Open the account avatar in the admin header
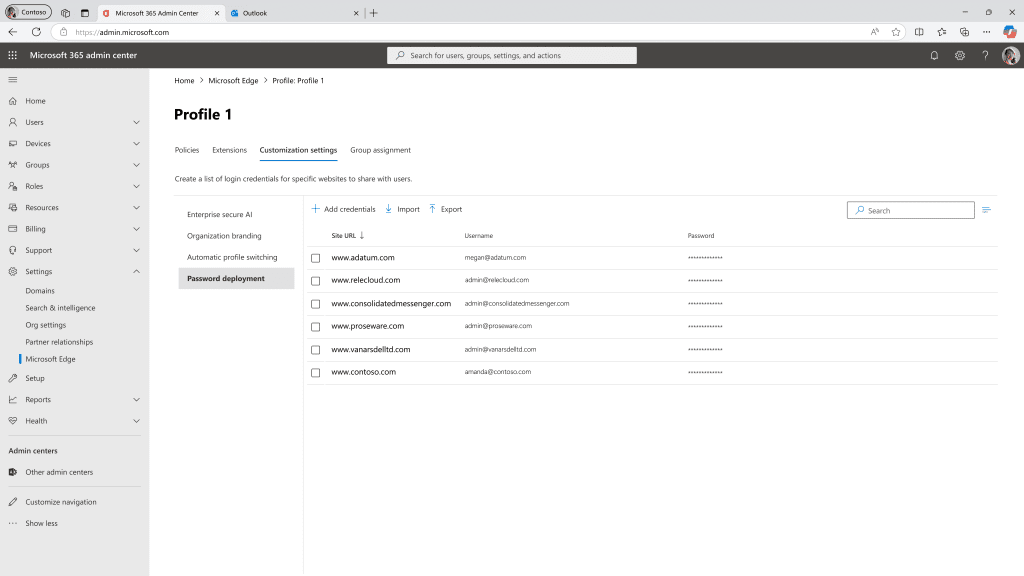 point(1010,56)
